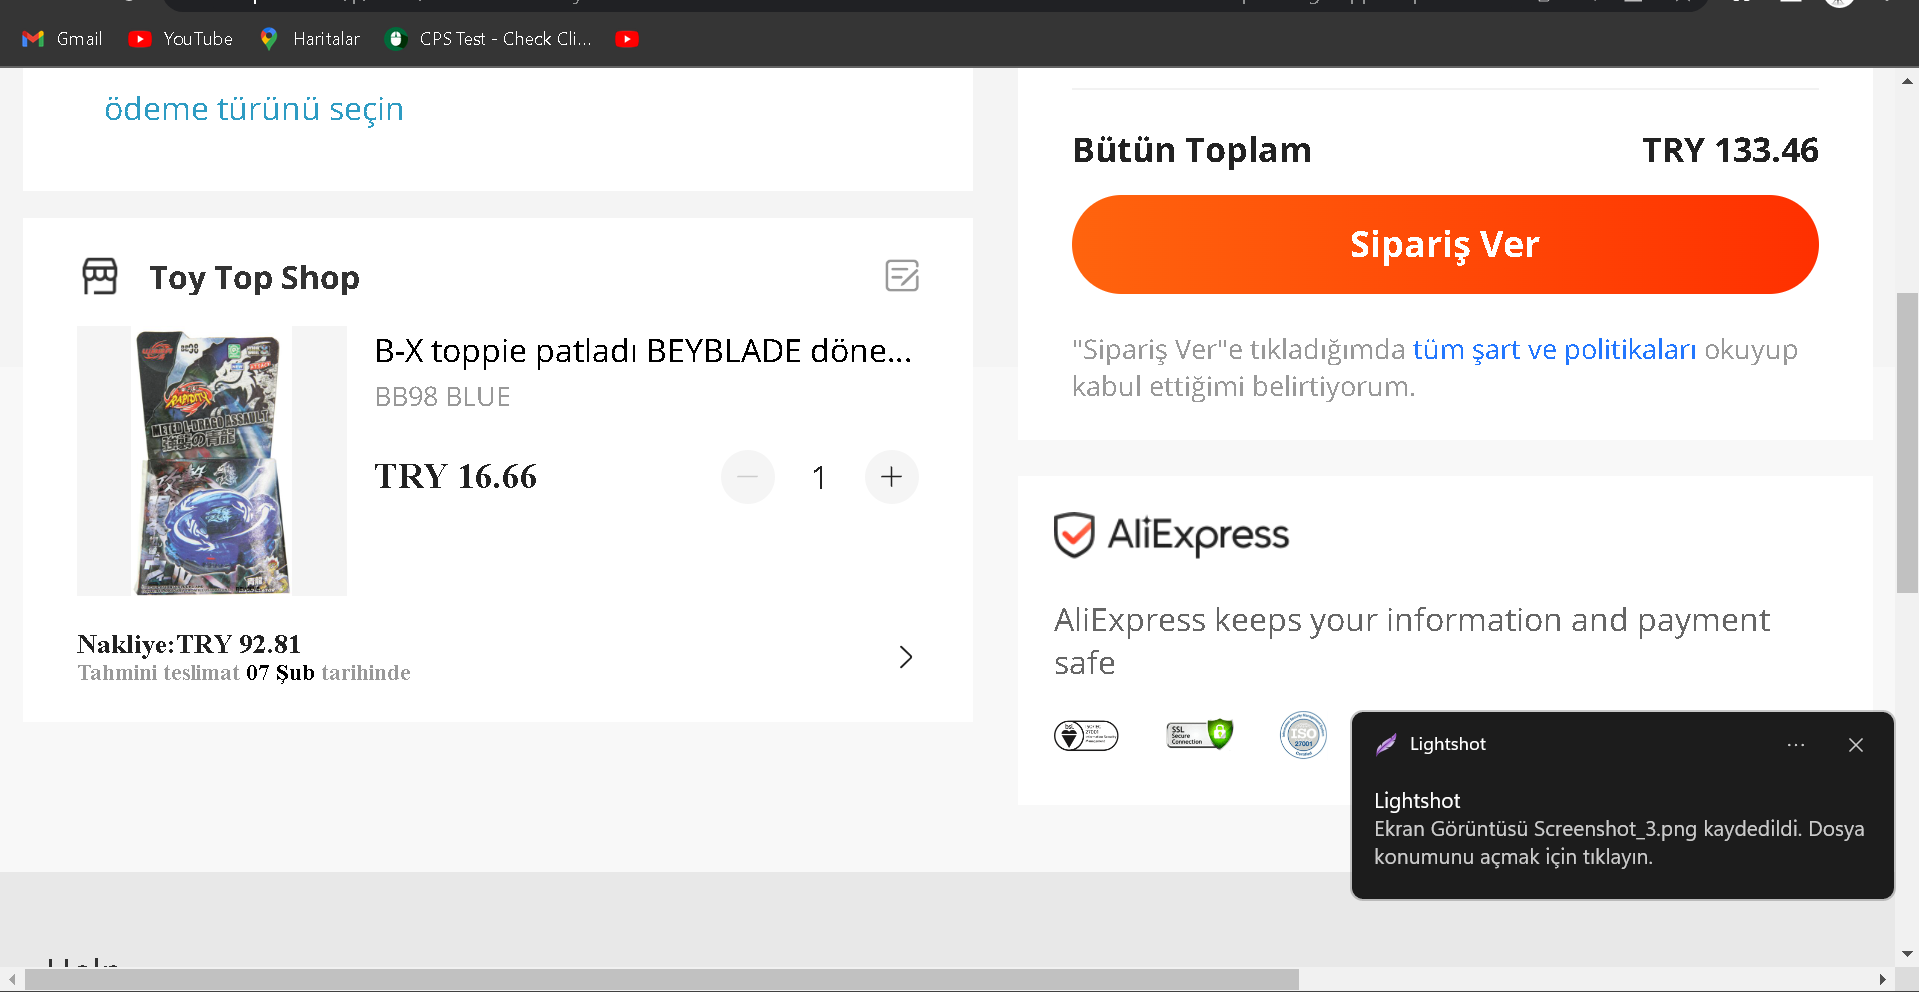Click the scroll right arrow

click(1883, 980)
